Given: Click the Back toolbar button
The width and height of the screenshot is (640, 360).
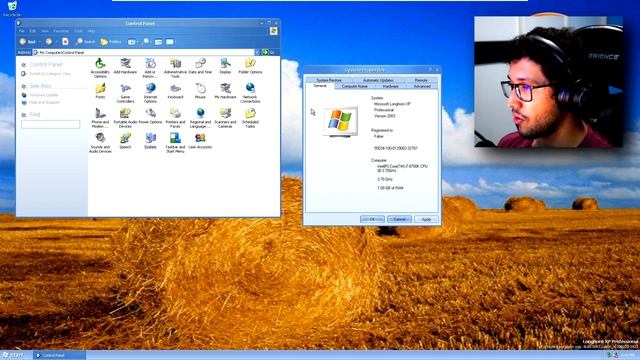Looking at the screenshot, I should point(27,42).
